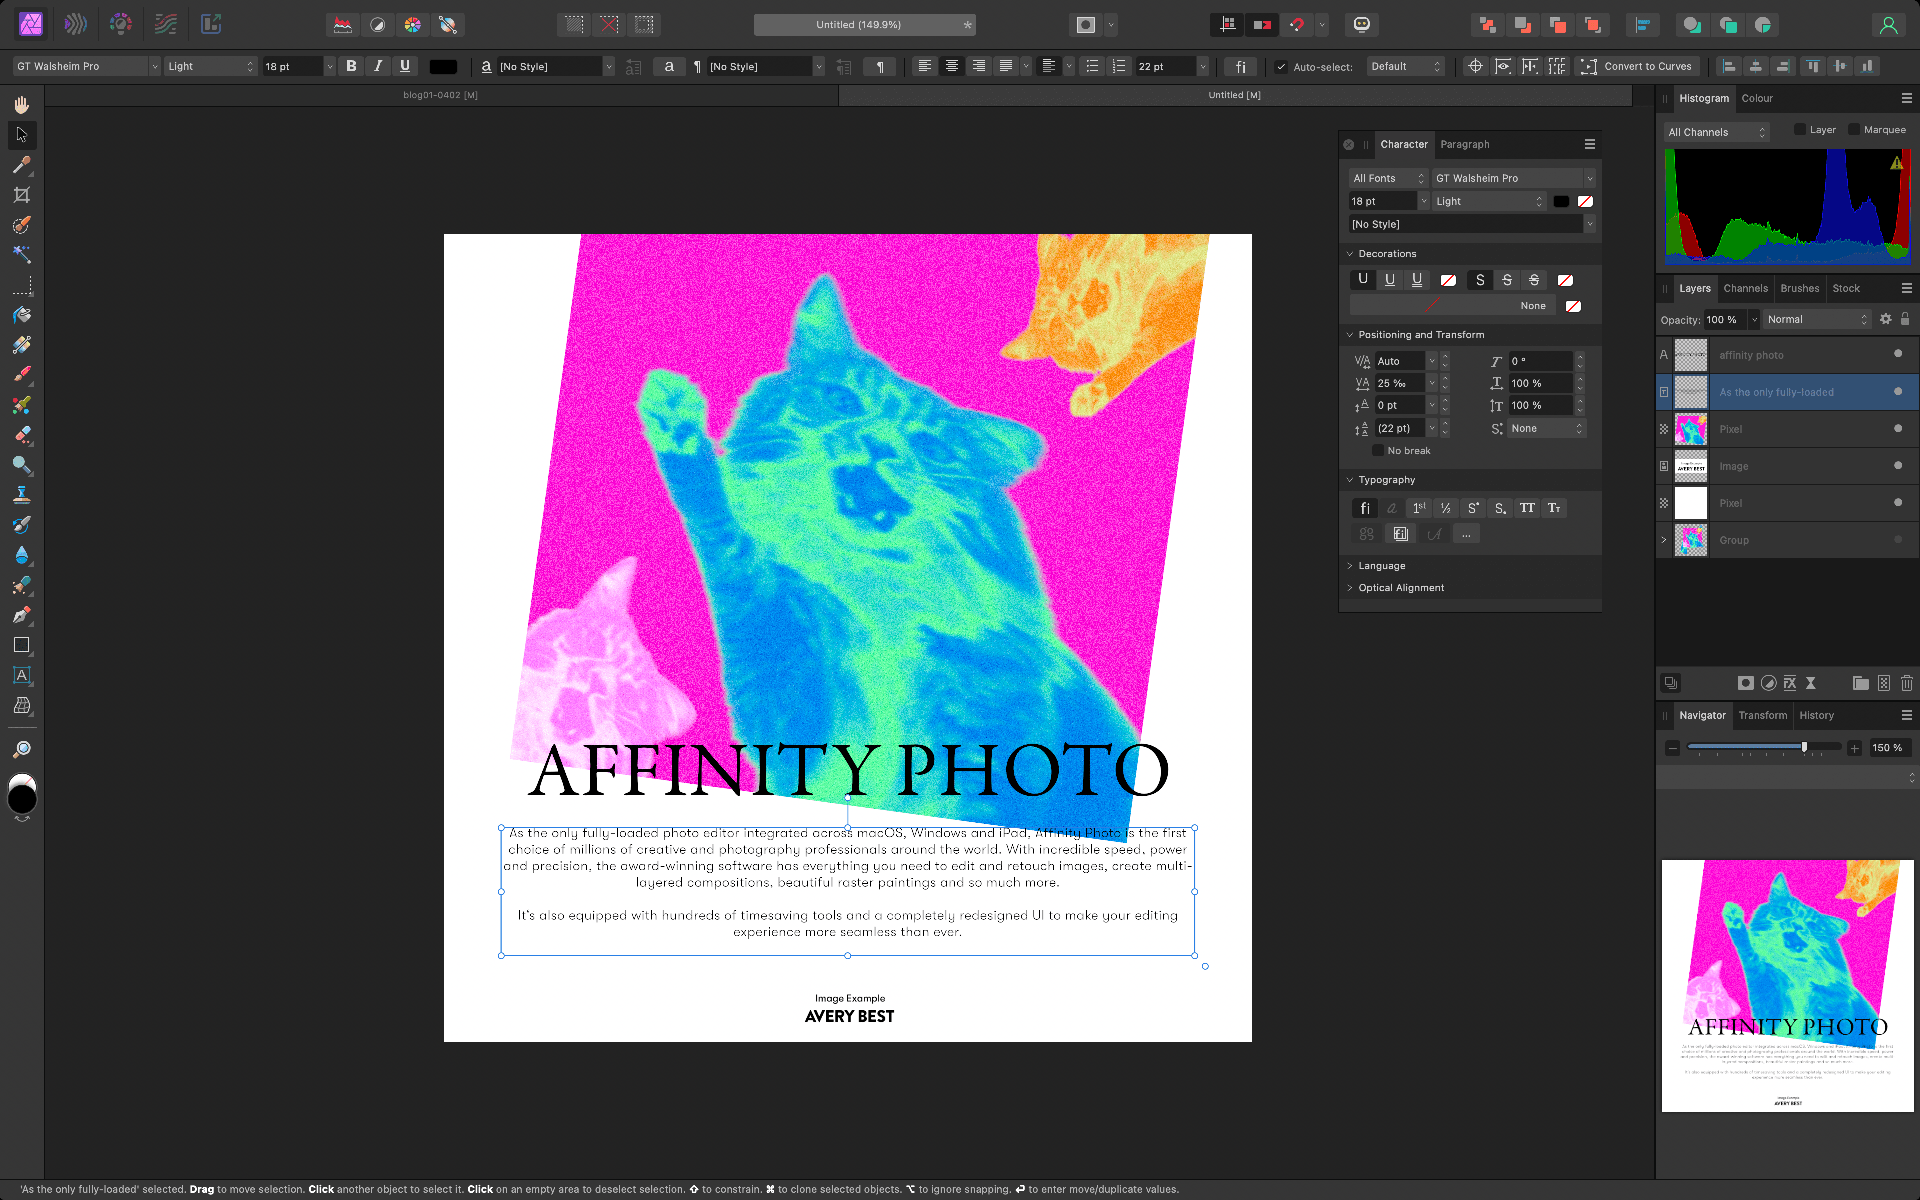Image resolution: width=1920 pixels, height=1200 pixels.
Task: Collapse the Decorations section
Action: (1349, 254)
